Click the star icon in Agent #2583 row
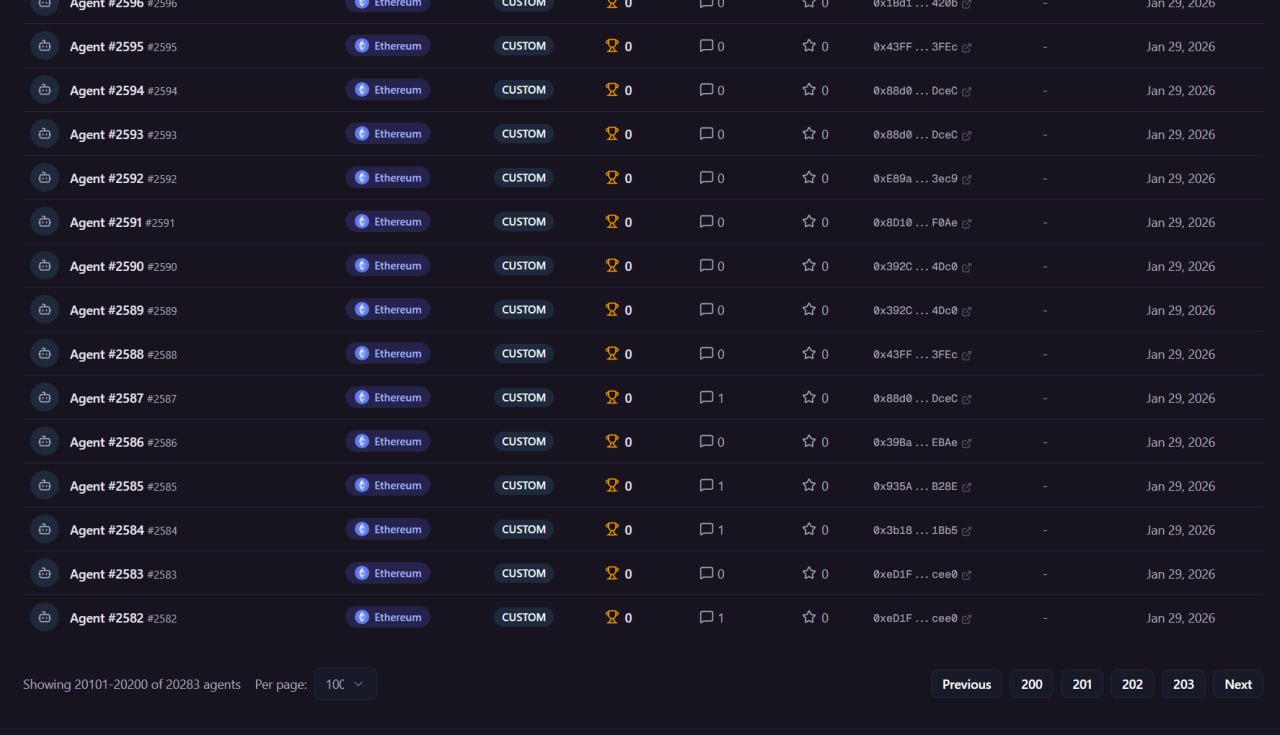Screen dimensions: 1280x735 tap(809, 574)
